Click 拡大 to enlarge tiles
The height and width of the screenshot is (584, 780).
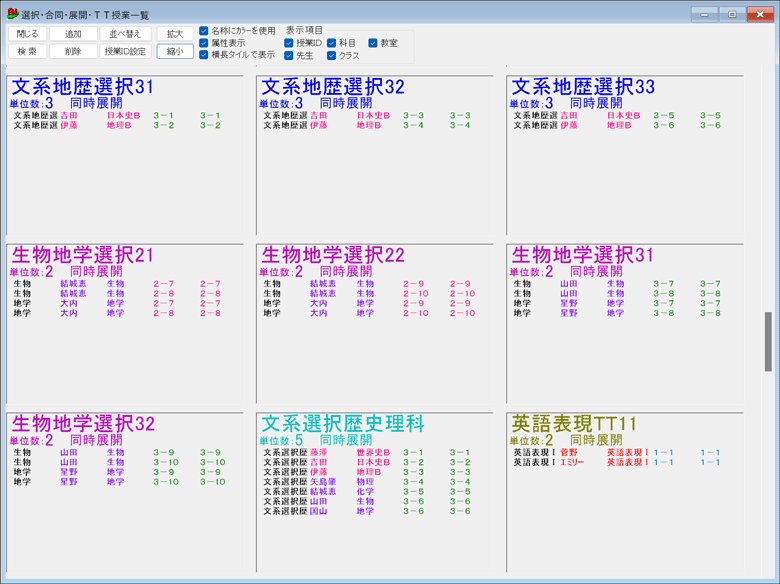[175, 33]
